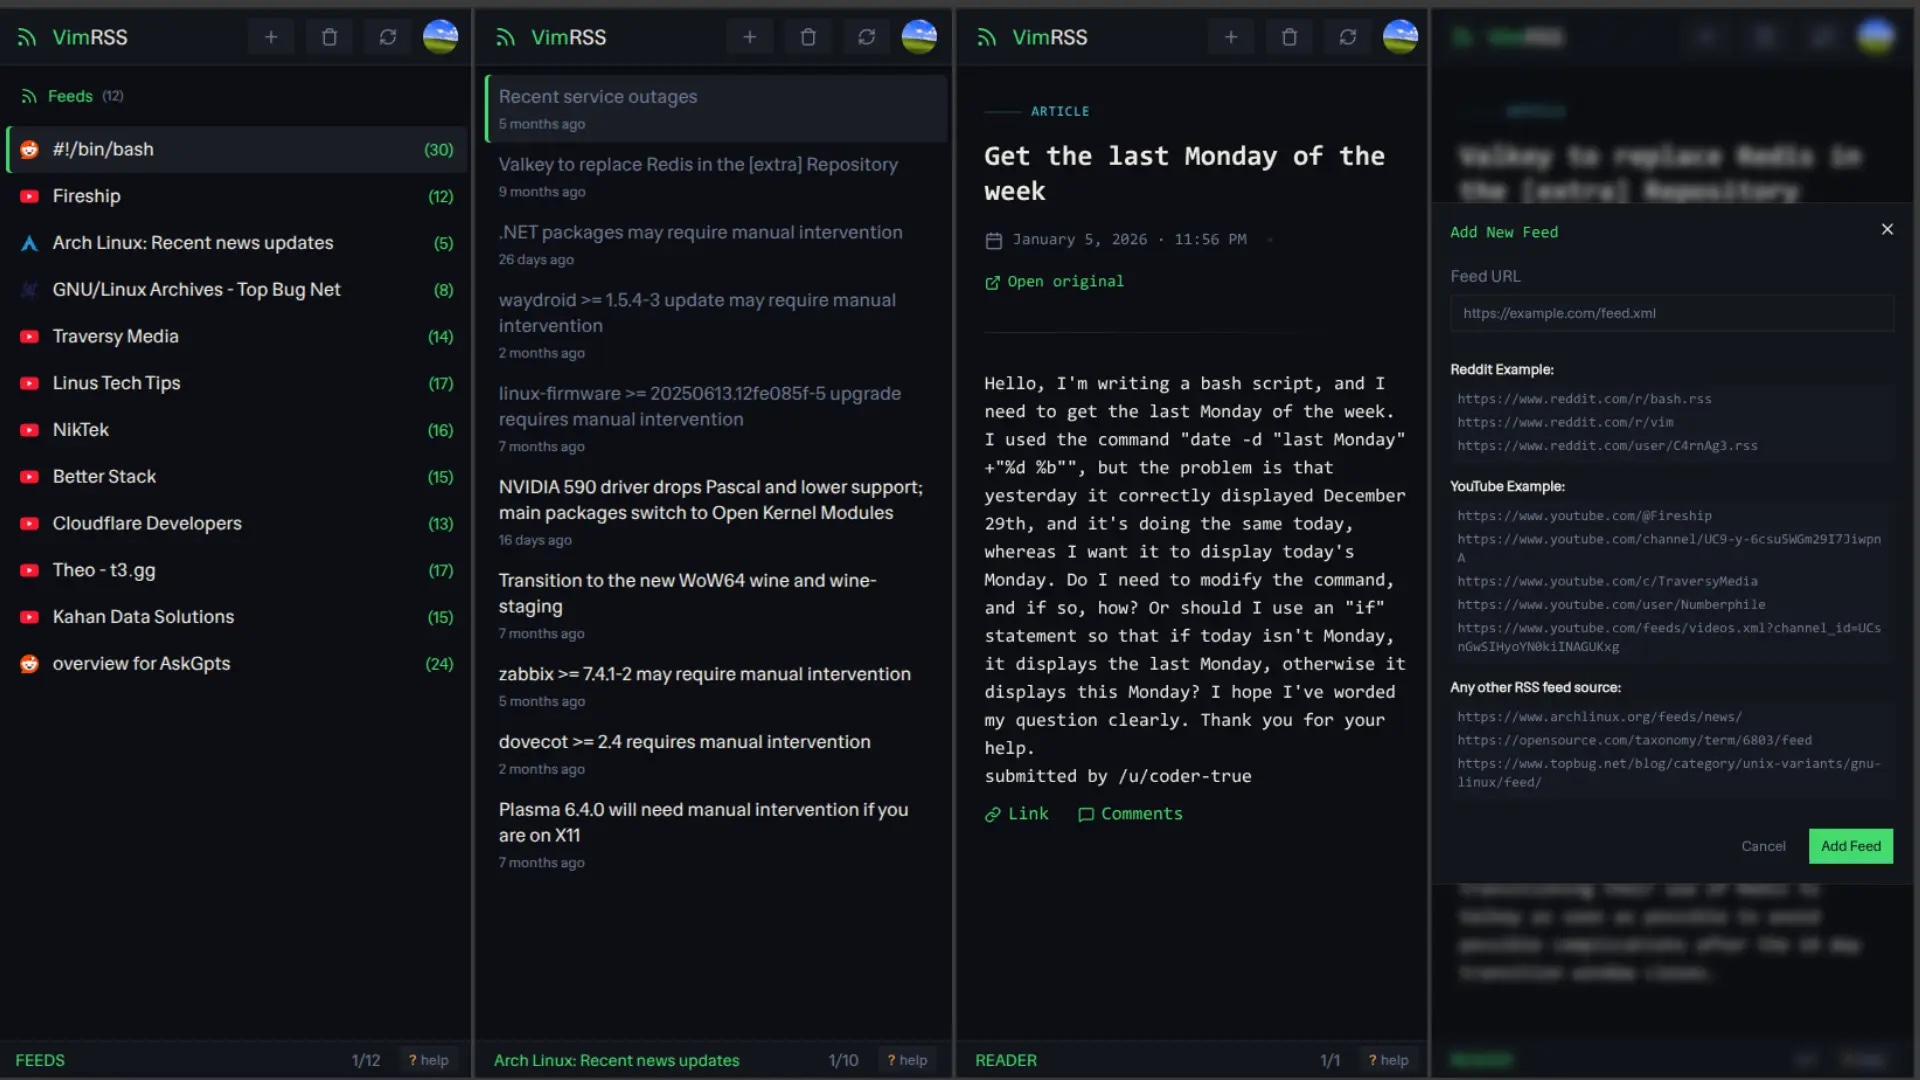Close the Add New Feed dialog
Image resolution: width=1920 pixels, height=1080 pixels.
point(1887,229)
